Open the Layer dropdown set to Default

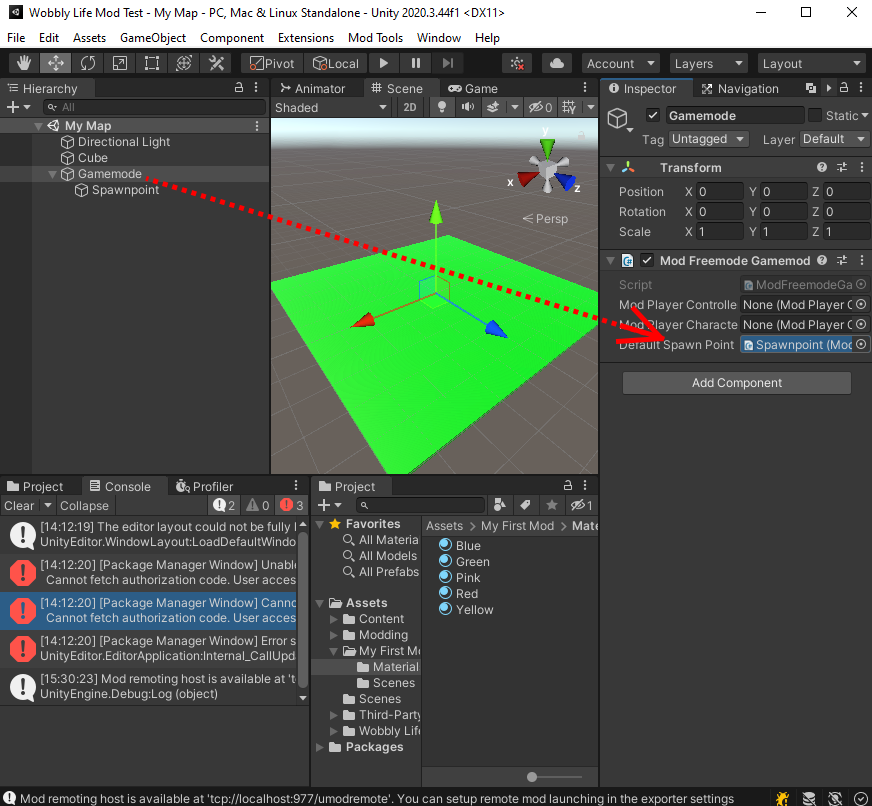(834, 139)
